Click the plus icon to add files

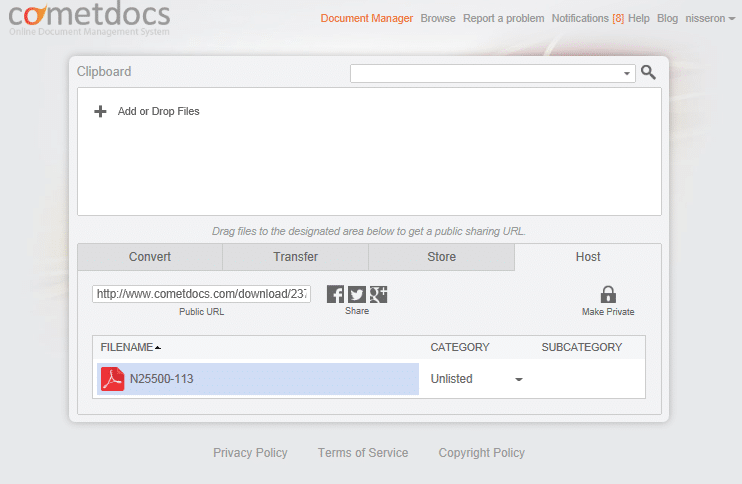pyautogui.click(x=100, y=112)
